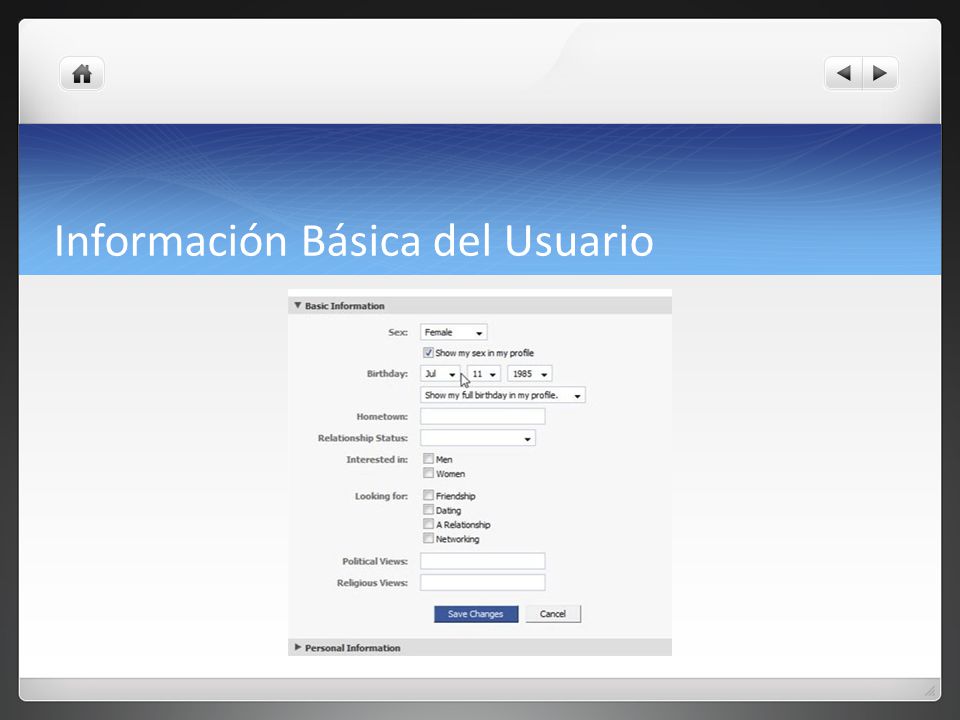This screenshot has width=960, height=720.
Task: Go to previous slide arrow
Action: [x=844, y=73]
